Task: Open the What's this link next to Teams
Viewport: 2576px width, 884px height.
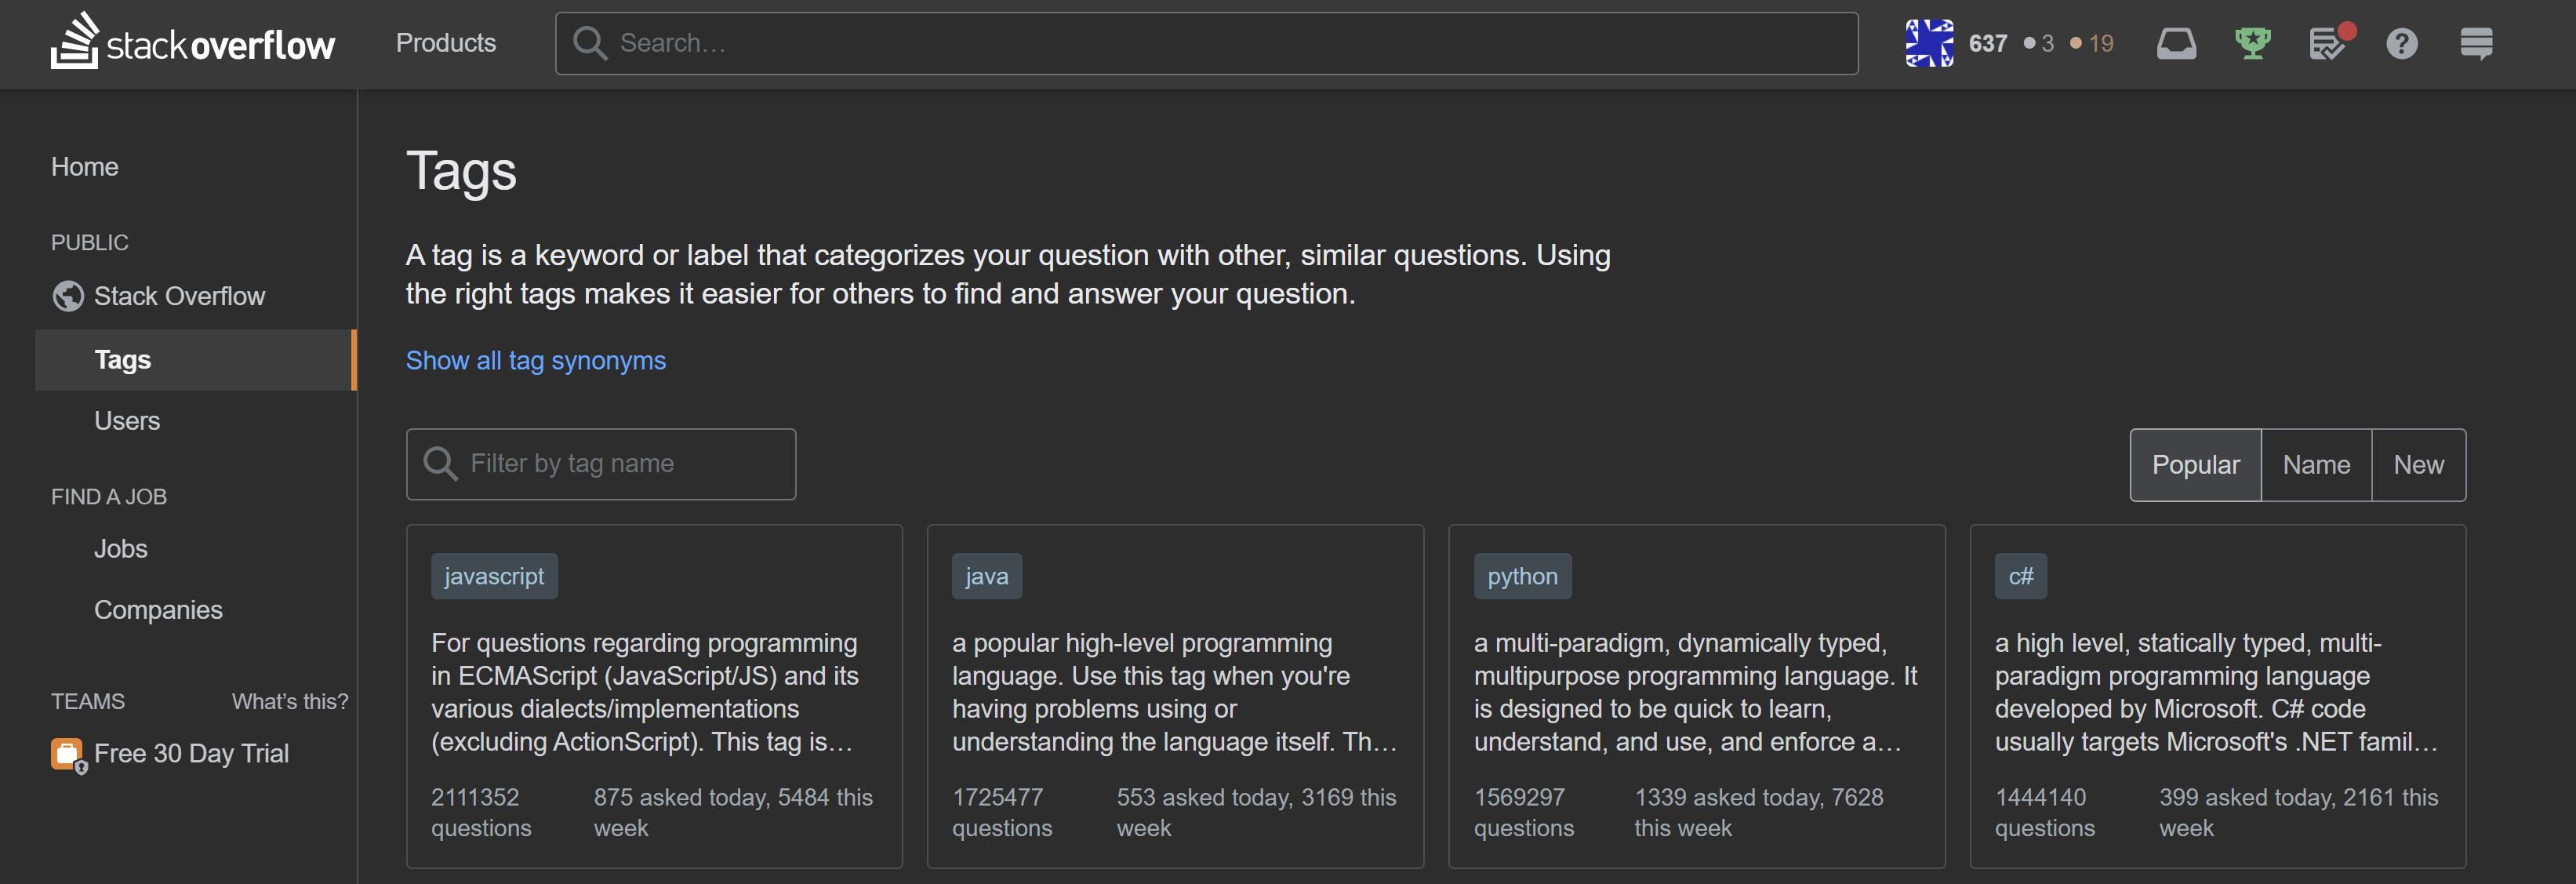Action: (290, 701)
